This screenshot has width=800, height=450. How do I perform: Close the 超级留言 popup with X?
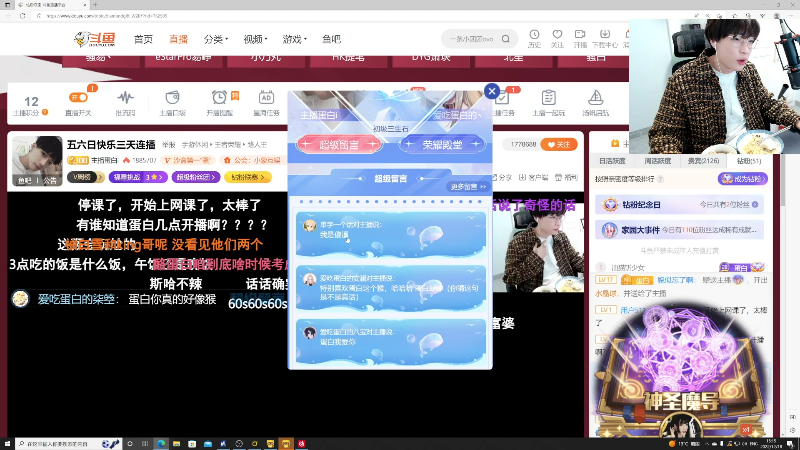(x=492, y=91)
